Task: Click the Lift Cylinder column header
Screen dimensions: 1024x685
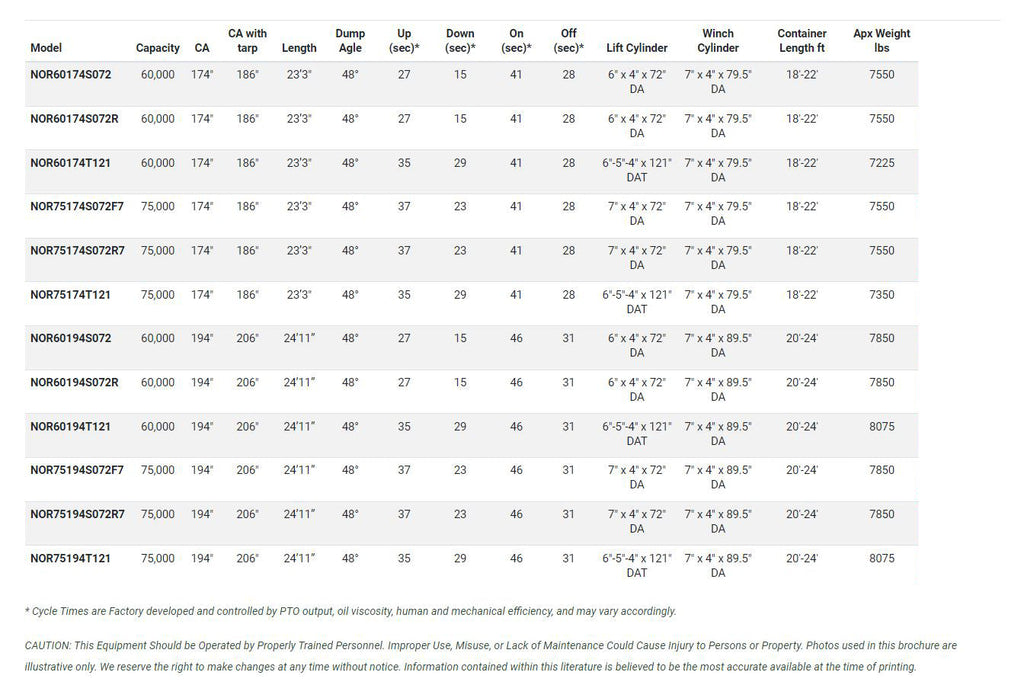Action: click(x=637, y=48)
